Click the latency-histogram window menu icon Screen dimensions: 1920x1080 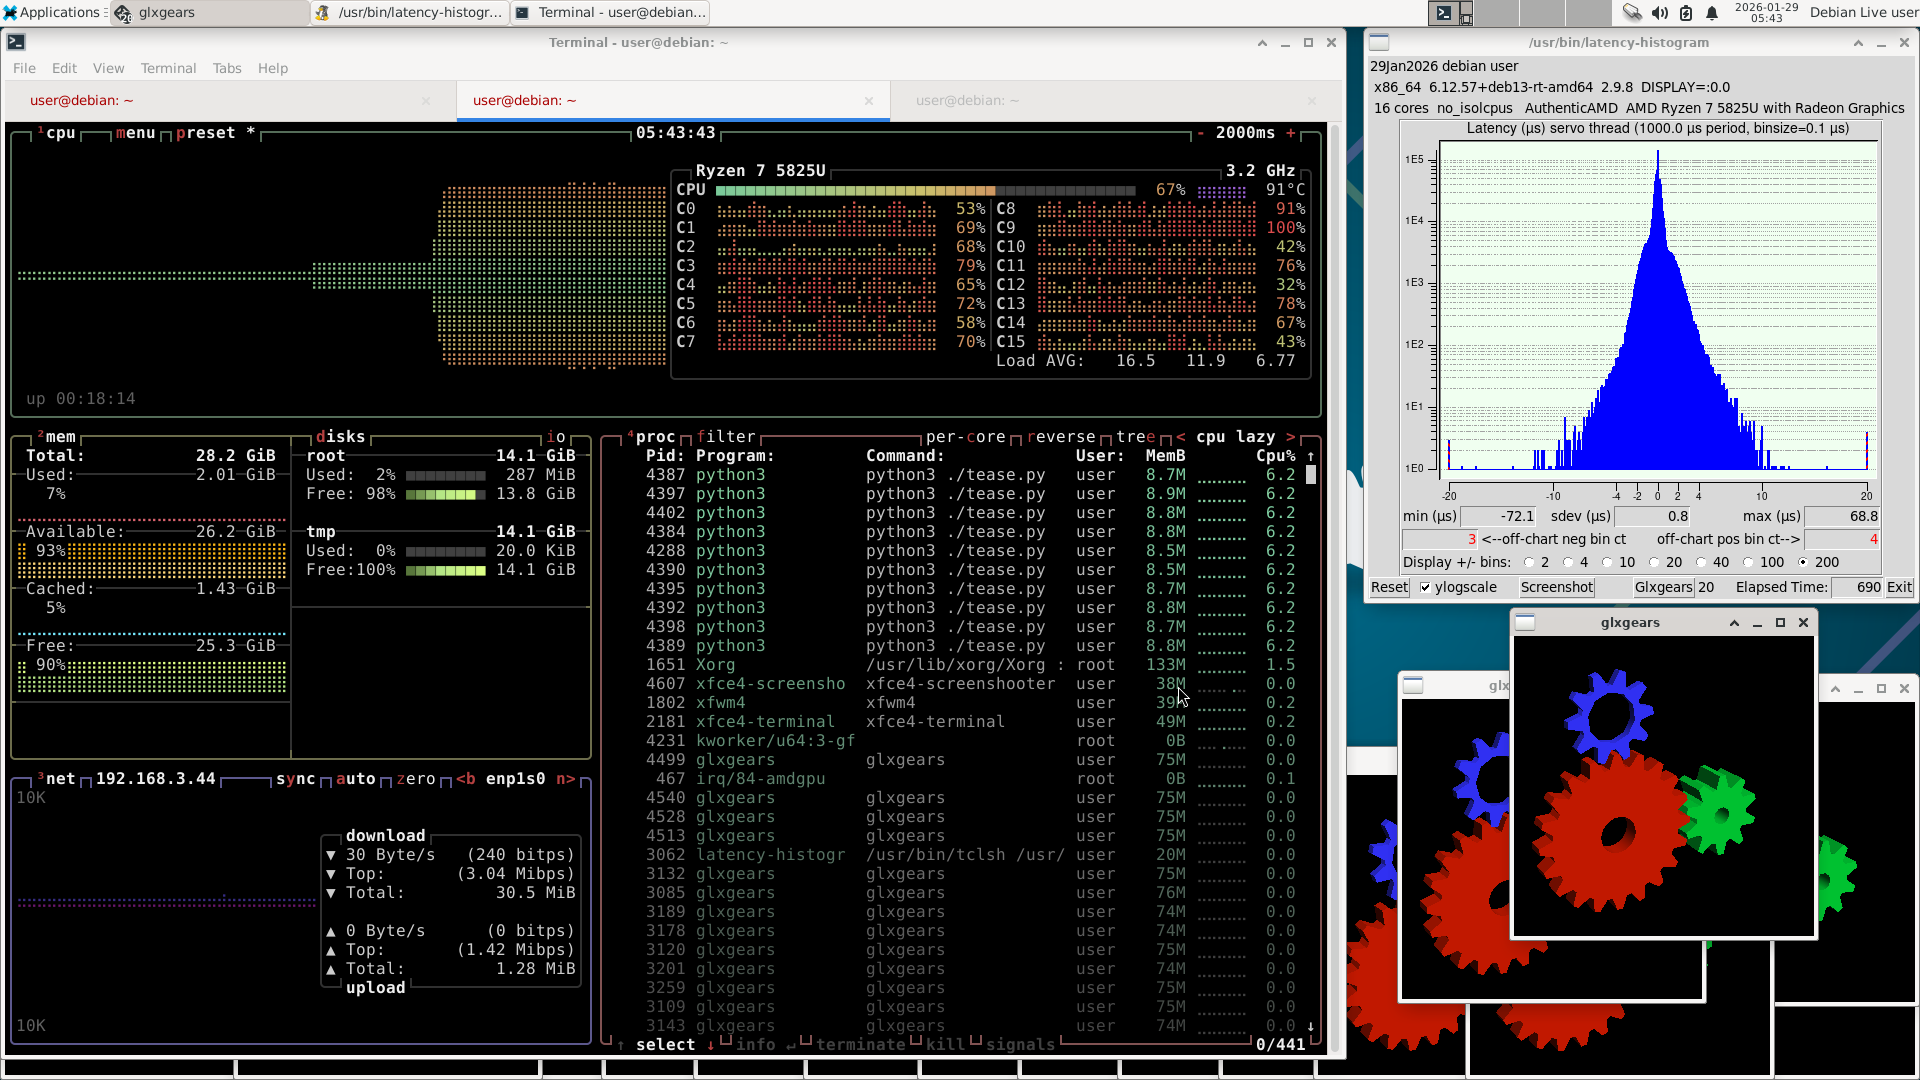point(1379,42)
